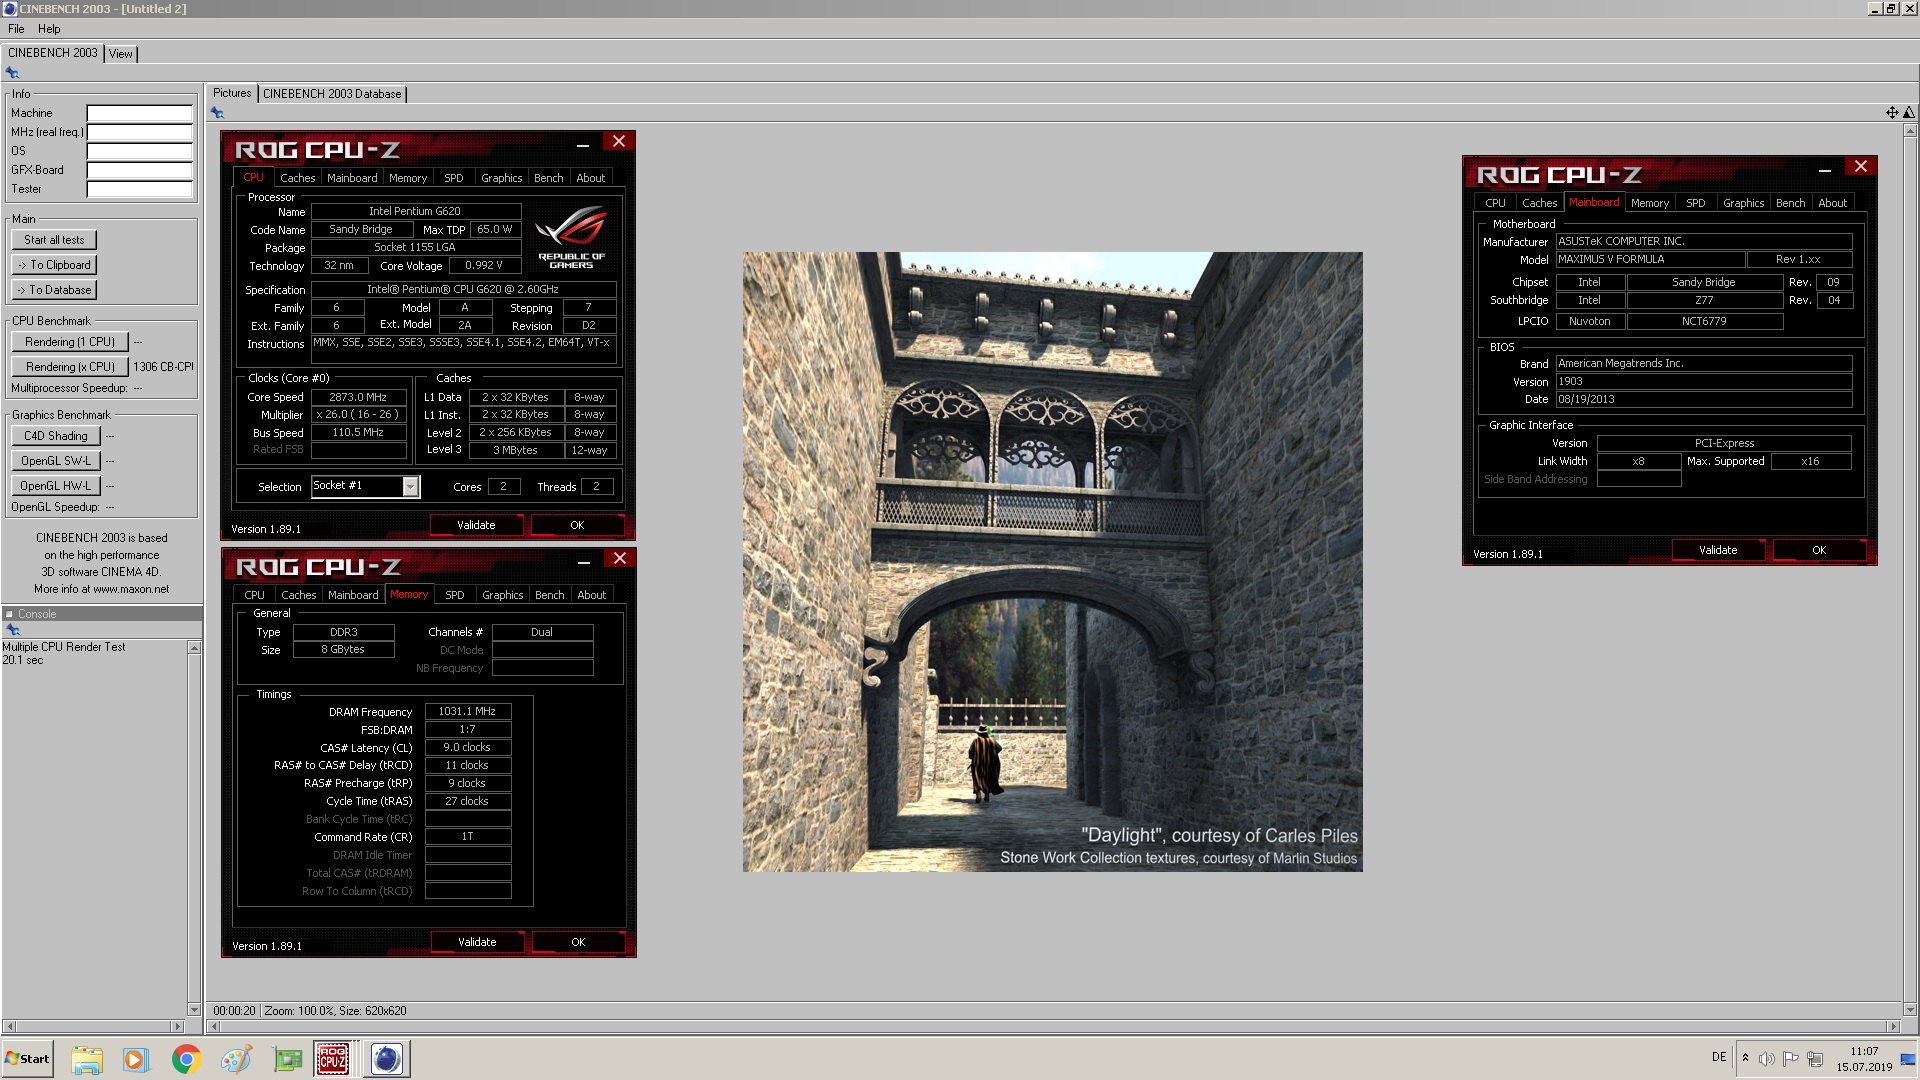The image size is (1920, 1080).
Task: Run Rendering (x CPU) benchmark
Action: click(x=70, y=367)
